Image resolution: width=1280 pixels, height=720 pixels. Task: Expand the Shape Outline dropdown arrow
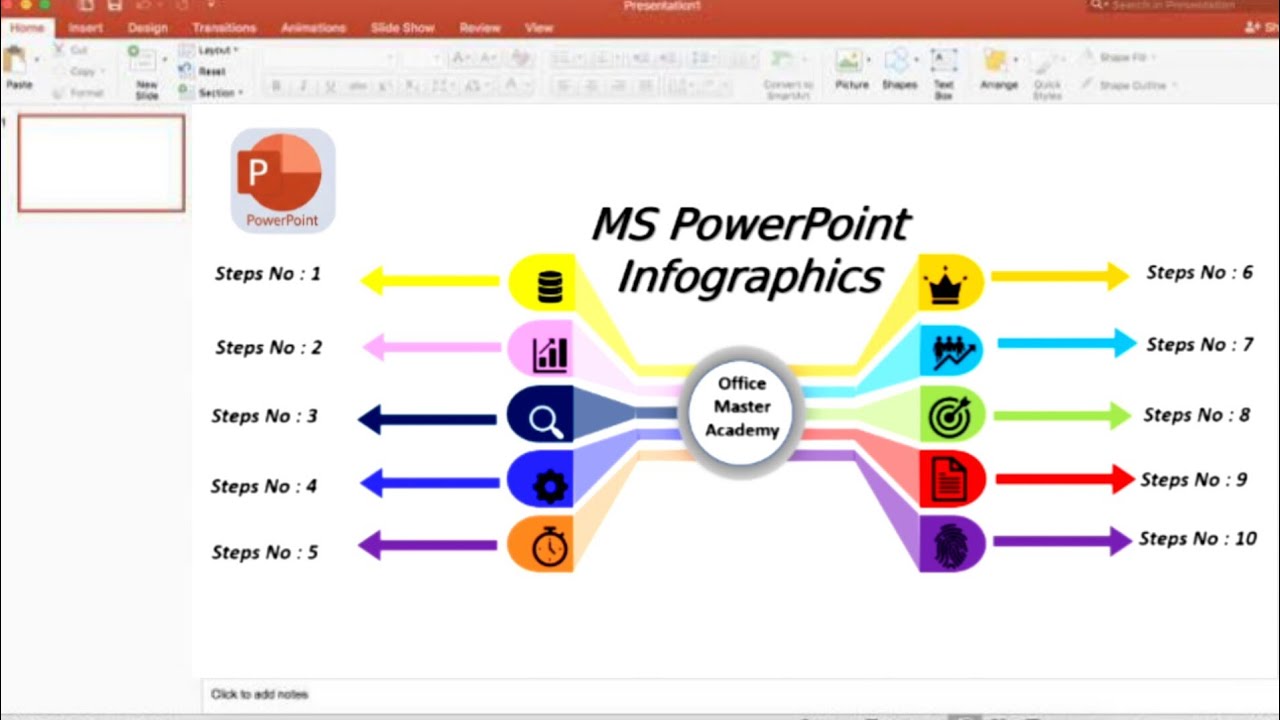(x=1173, y=86)
